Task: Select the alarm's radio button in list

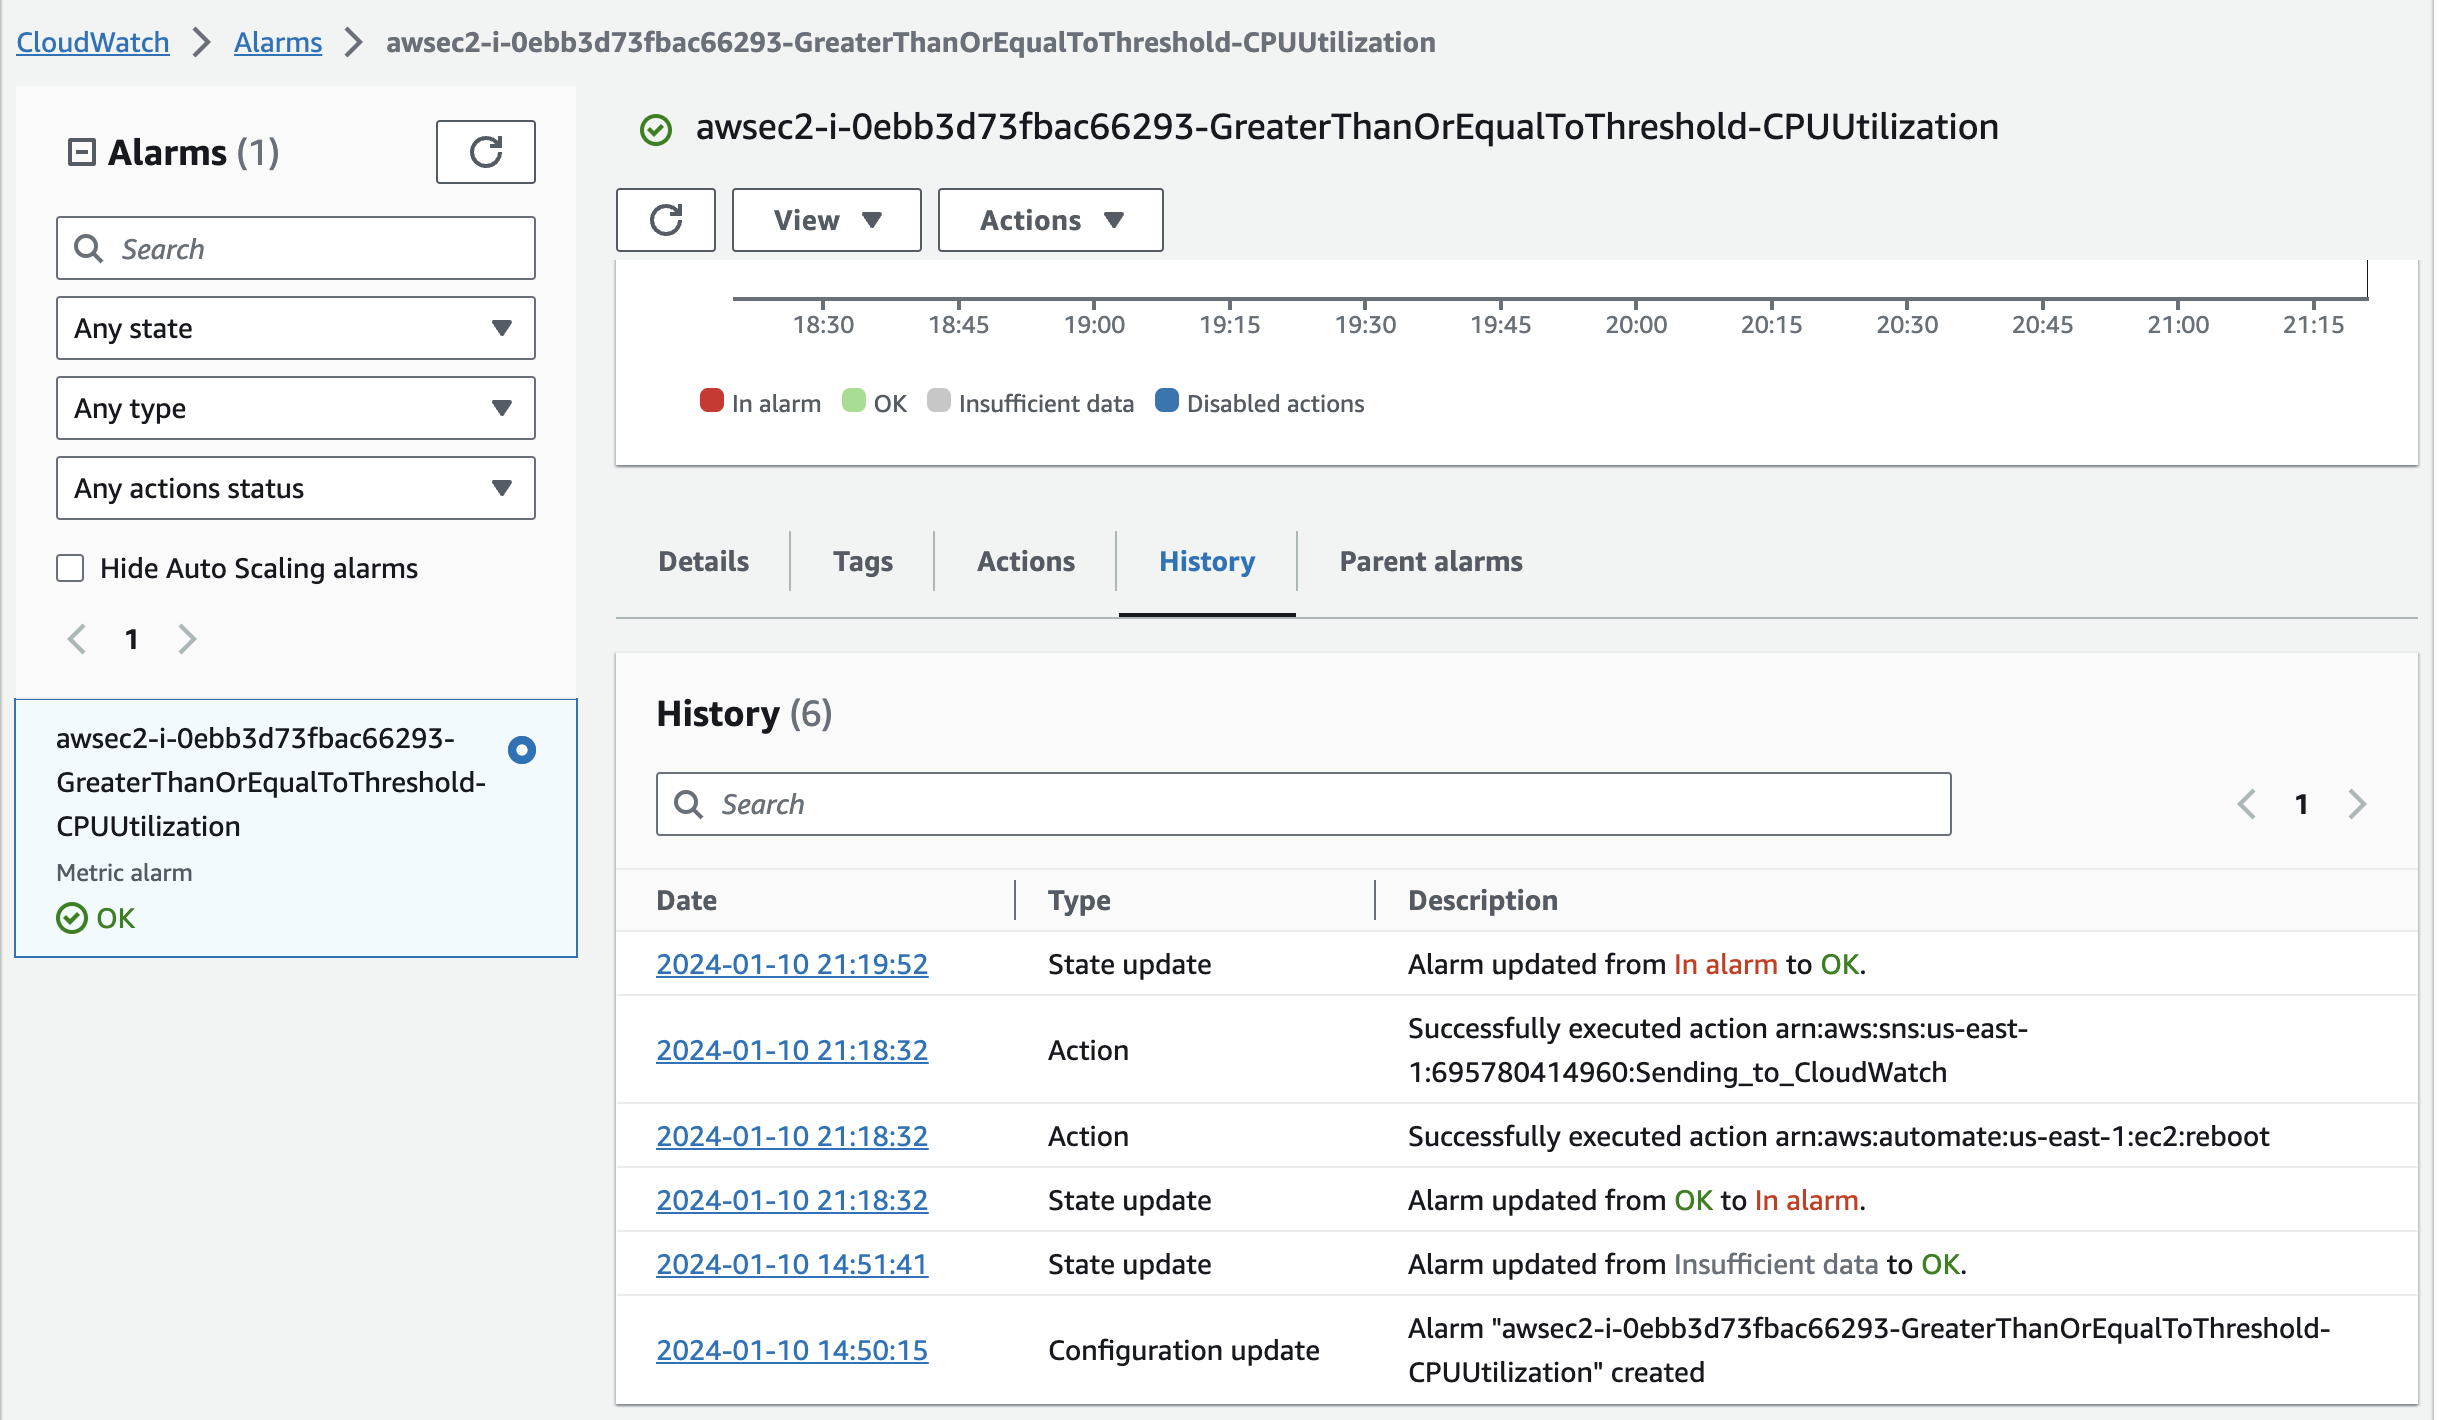Action: coord(521,750)
